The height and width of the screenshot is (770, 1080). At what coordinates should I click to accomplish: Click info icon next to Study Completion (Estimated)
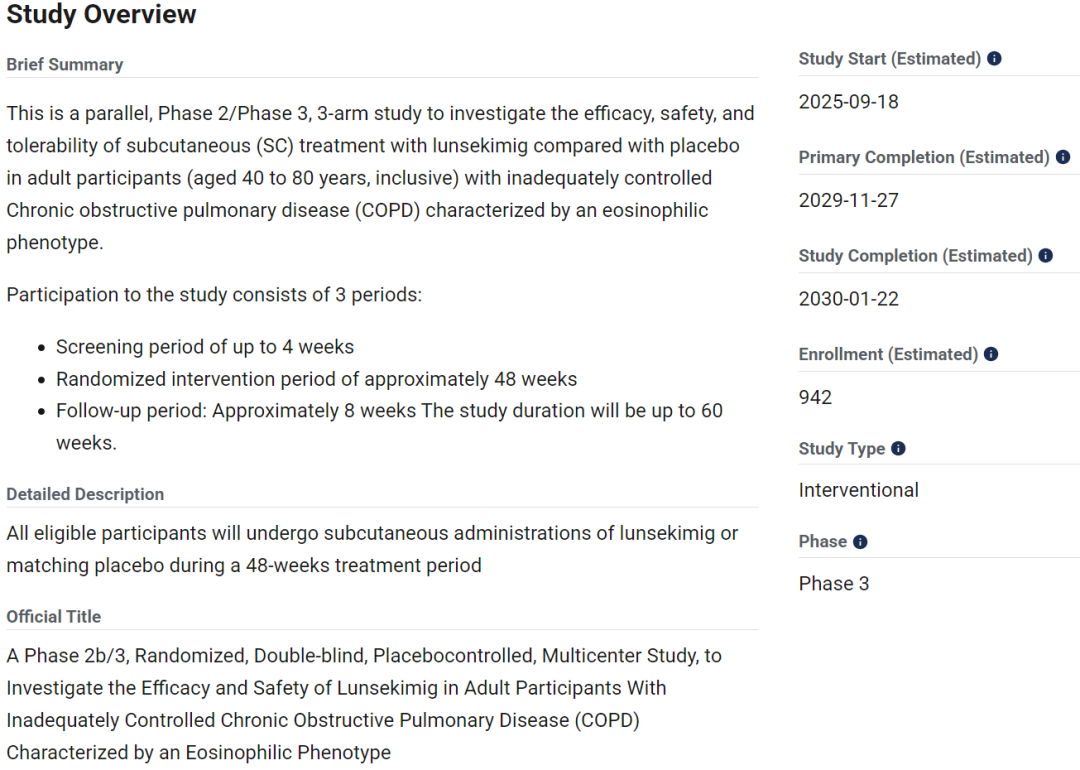pos(1046,256)
